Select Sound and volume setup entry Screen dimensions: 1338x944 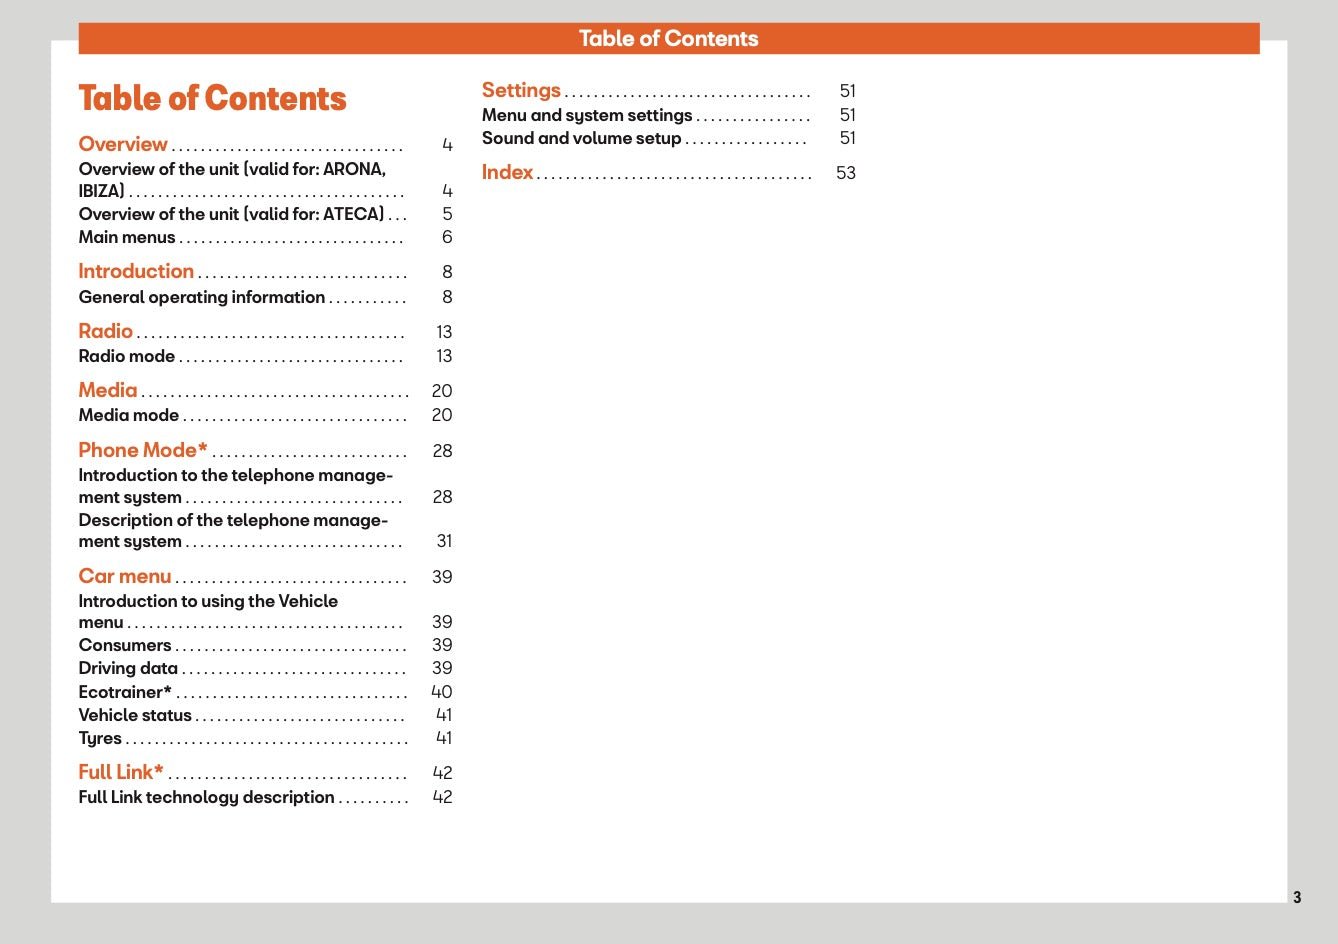click(581, 138)
